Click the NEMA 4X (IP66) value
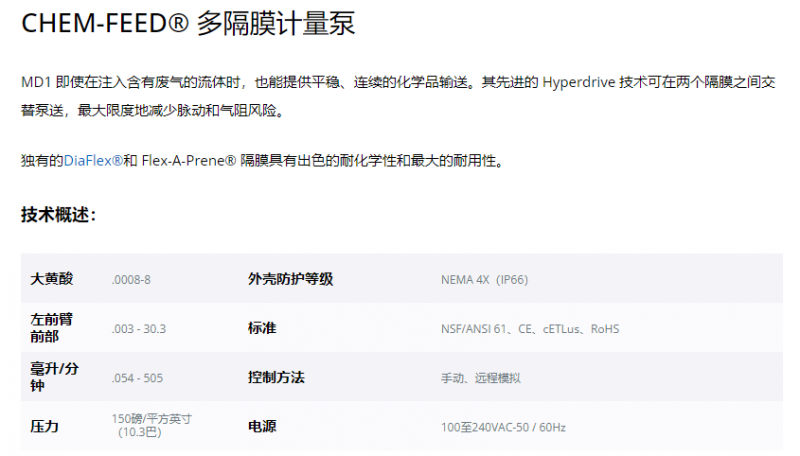Screen dimensions: 800x456 click(484, 279)
